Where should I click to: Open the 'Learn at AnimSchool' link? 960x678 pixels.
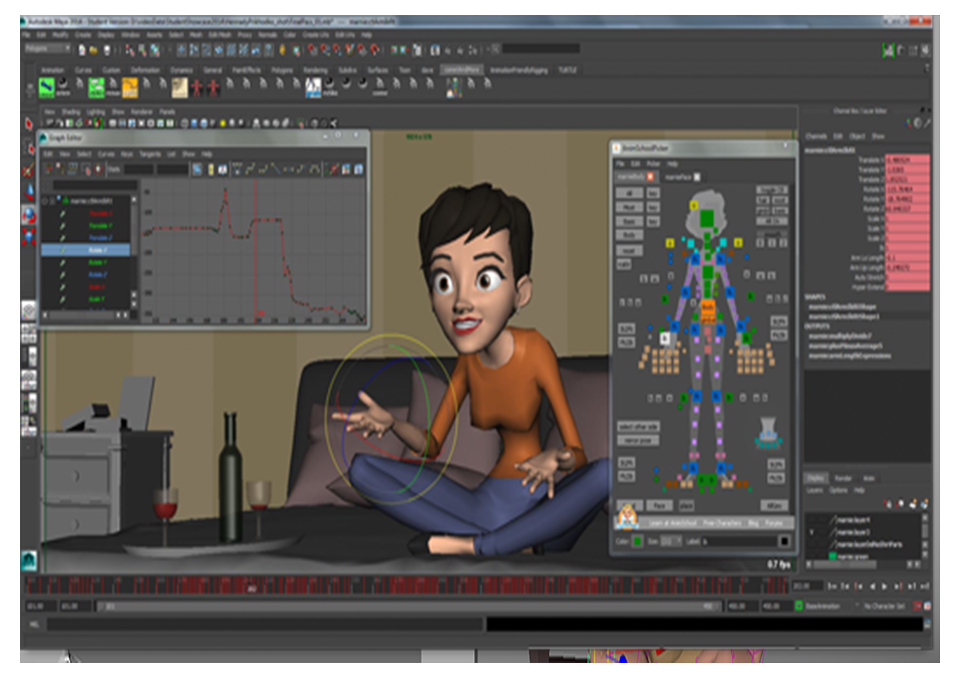click(673, 523)
